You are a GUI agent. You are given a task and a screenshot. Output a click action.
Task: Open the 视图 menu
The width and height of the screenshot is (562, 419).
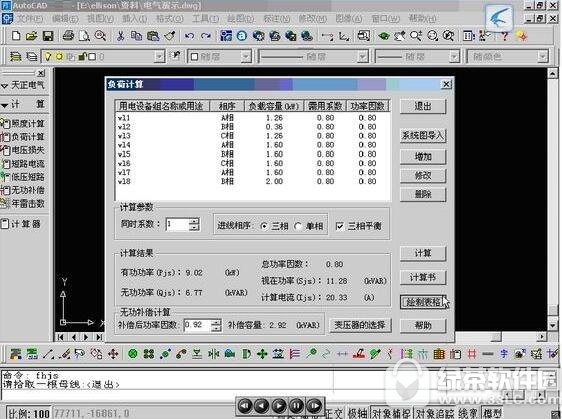tap(100, 19)
